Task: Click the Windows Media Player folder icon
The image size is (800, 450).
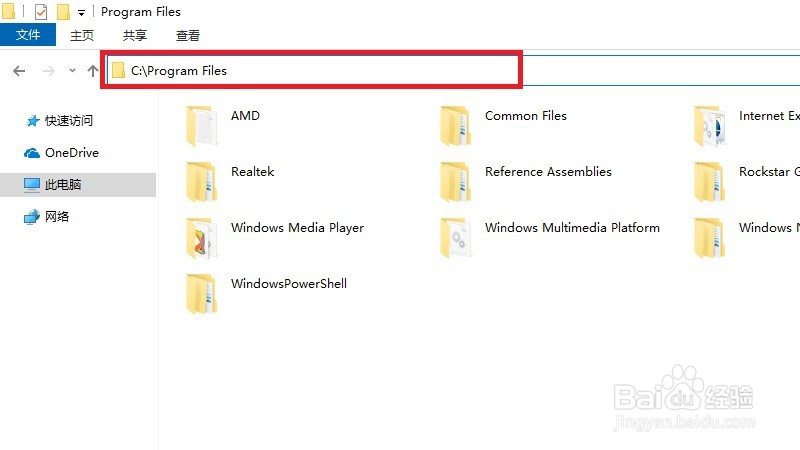Action: pos(202,238)
